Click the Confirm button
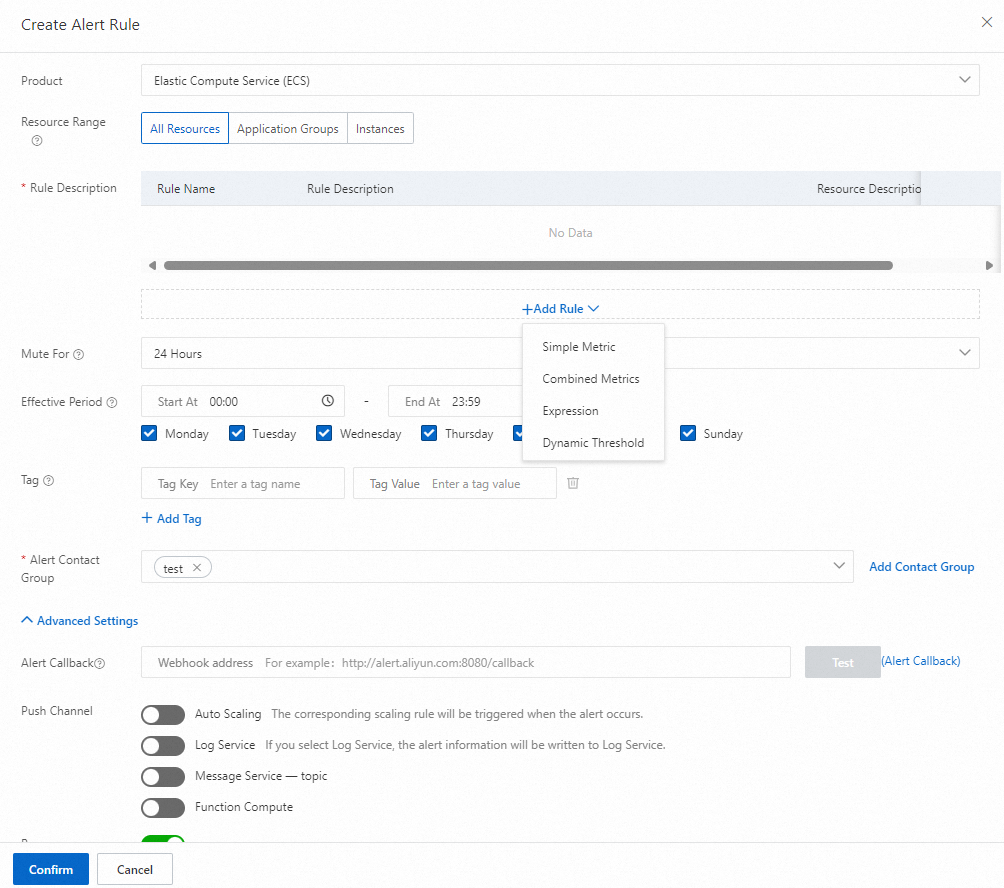The height and width of the screenshot is (888, 1004). pos(51,869)
